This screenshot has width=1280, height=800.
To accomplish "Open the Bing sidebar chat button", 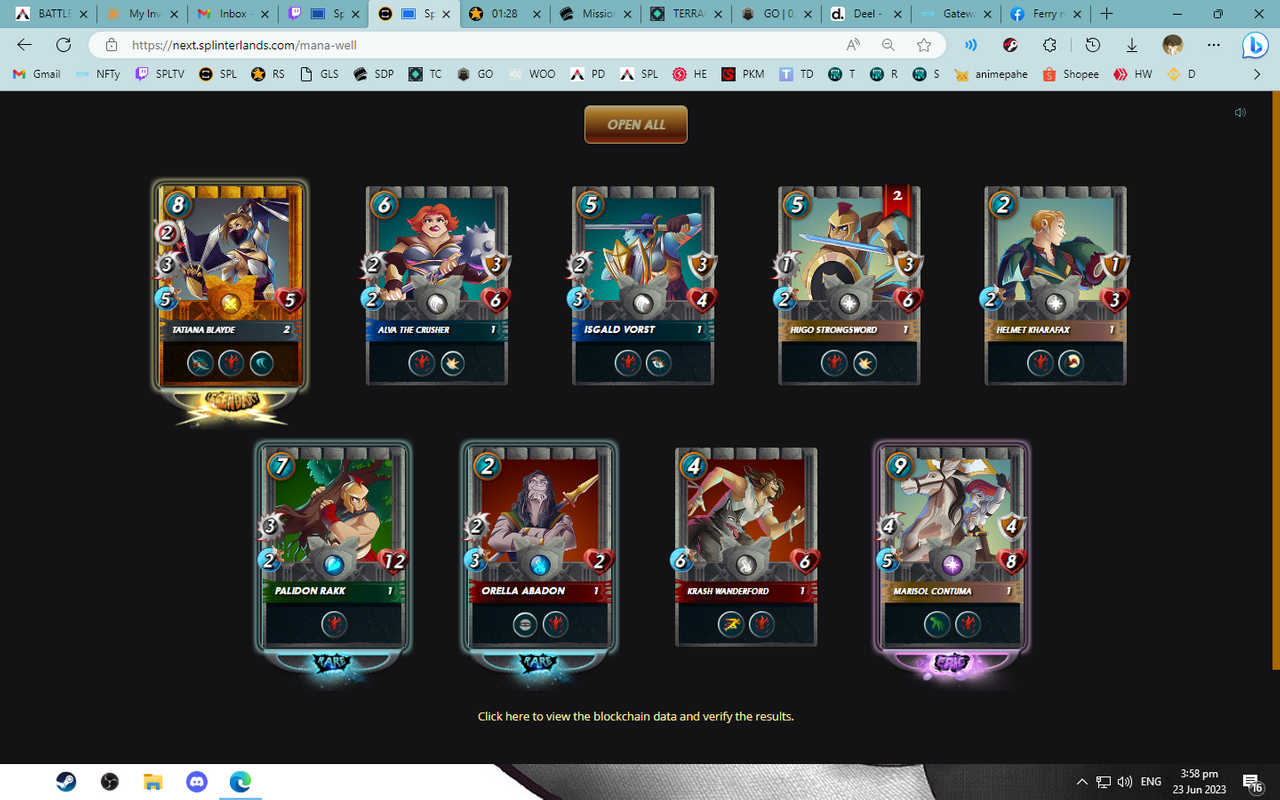I will [x=1255, y=45].
